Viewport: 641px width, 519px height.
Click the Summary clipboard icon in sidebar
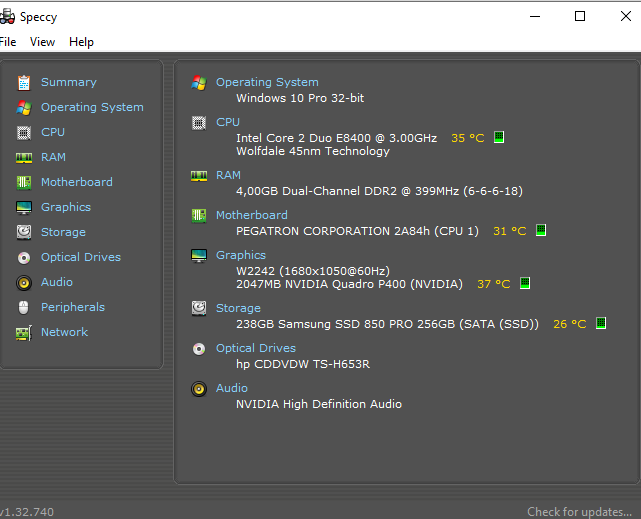(x=24, y=82)
